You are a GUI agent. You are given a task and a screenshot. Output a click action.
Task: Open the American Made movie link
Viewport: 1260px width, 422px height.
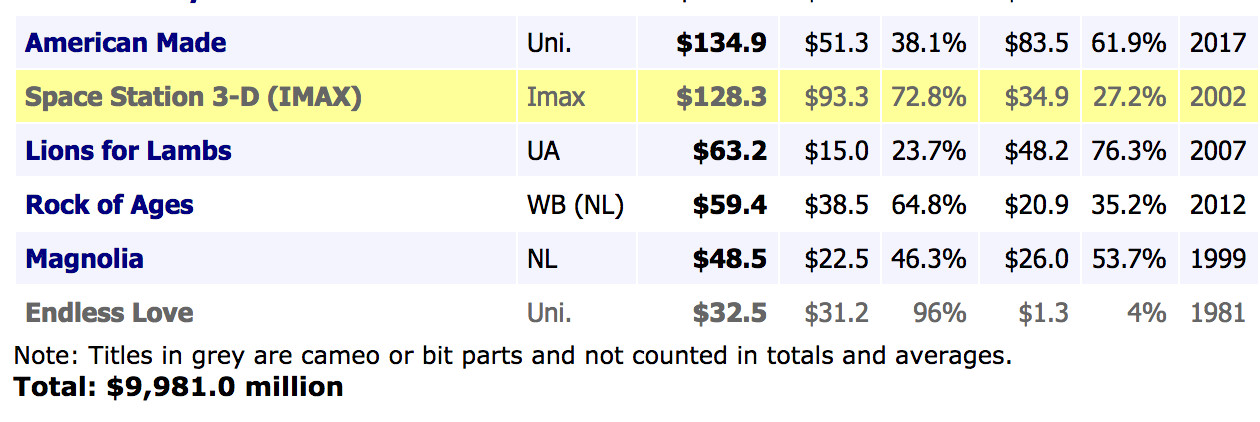tap(126, 43)
